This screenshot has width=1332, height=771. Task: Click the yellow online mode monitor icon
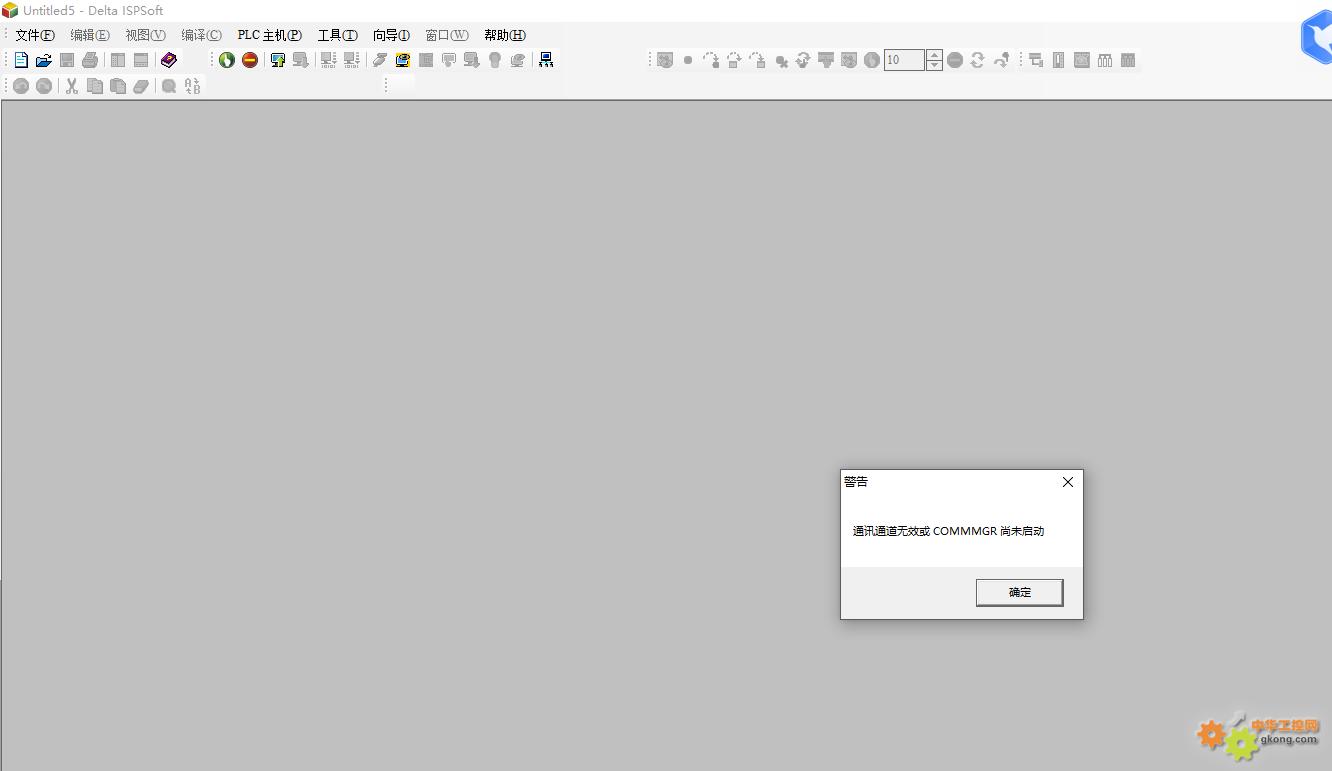[402, 60]
